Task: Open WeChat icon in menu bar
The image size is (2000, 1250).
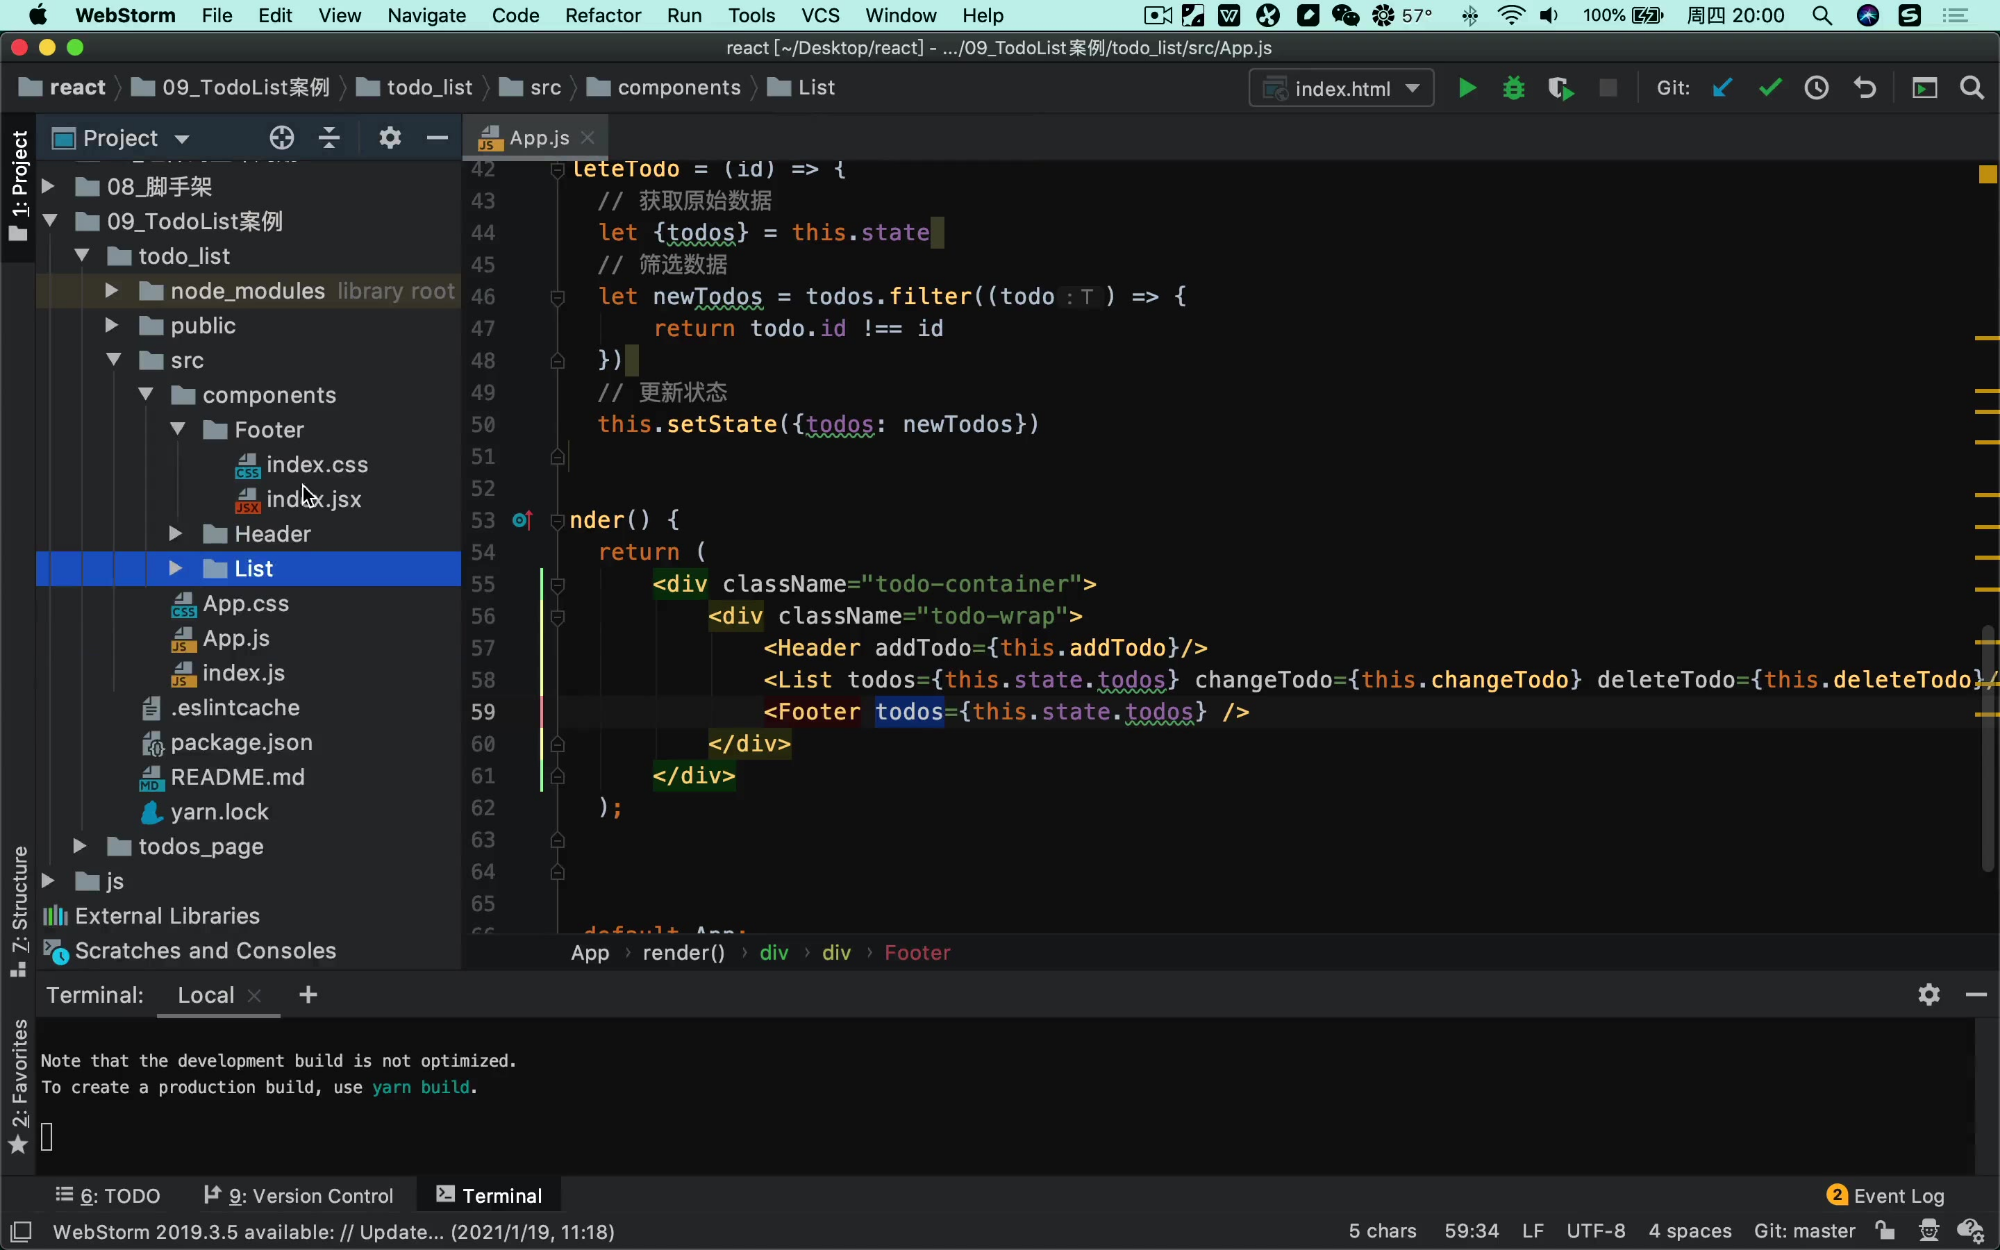Action: (1345, 15)
